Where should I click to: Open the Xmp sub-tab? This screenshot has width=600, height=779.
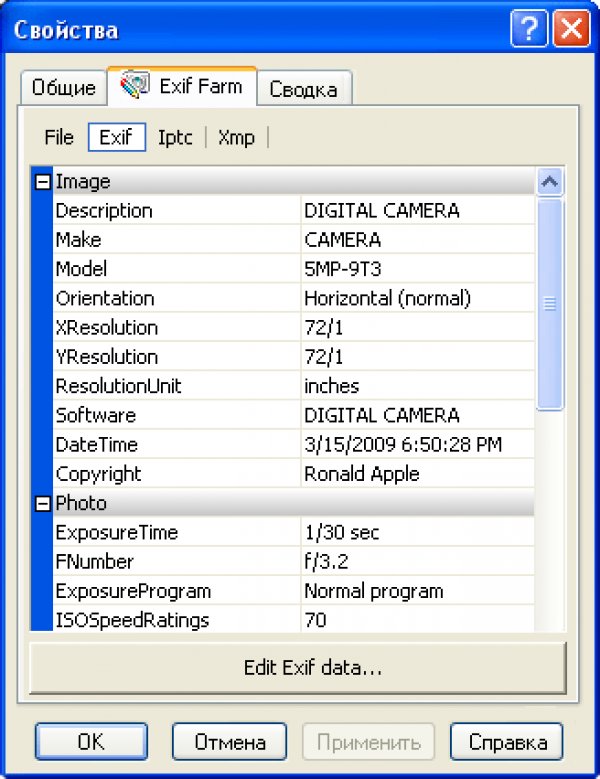coord(236,138)
